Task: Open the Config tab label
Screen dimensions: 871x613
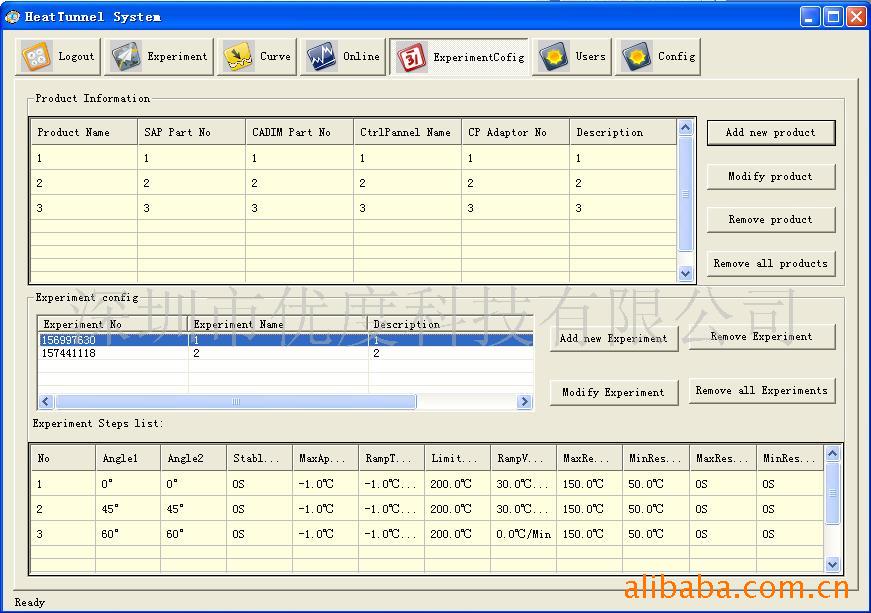Action: 677,57
